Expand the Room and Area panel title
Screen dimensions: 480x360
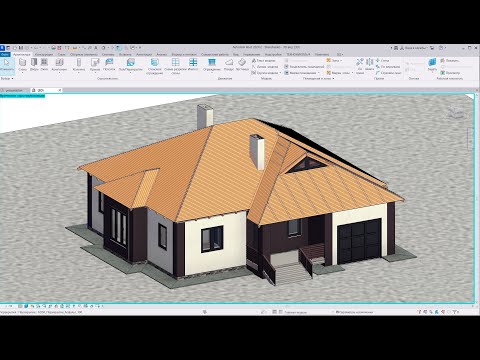[318, 79]
